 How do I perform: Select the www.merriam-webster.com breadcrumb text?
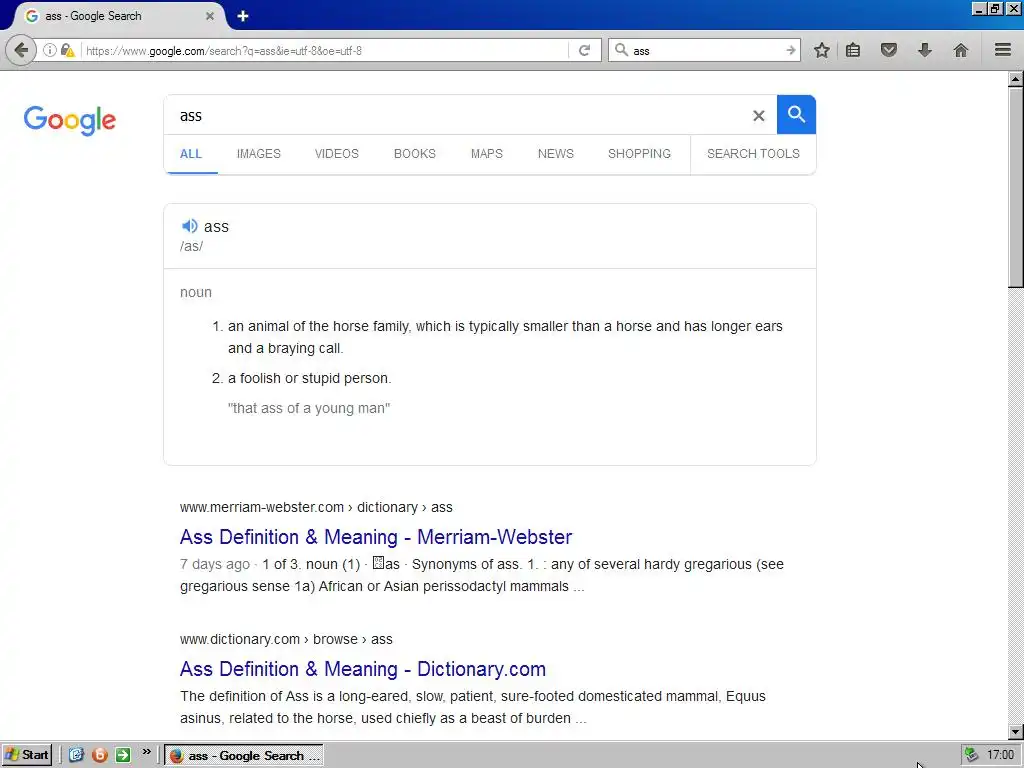click(262, 507)
